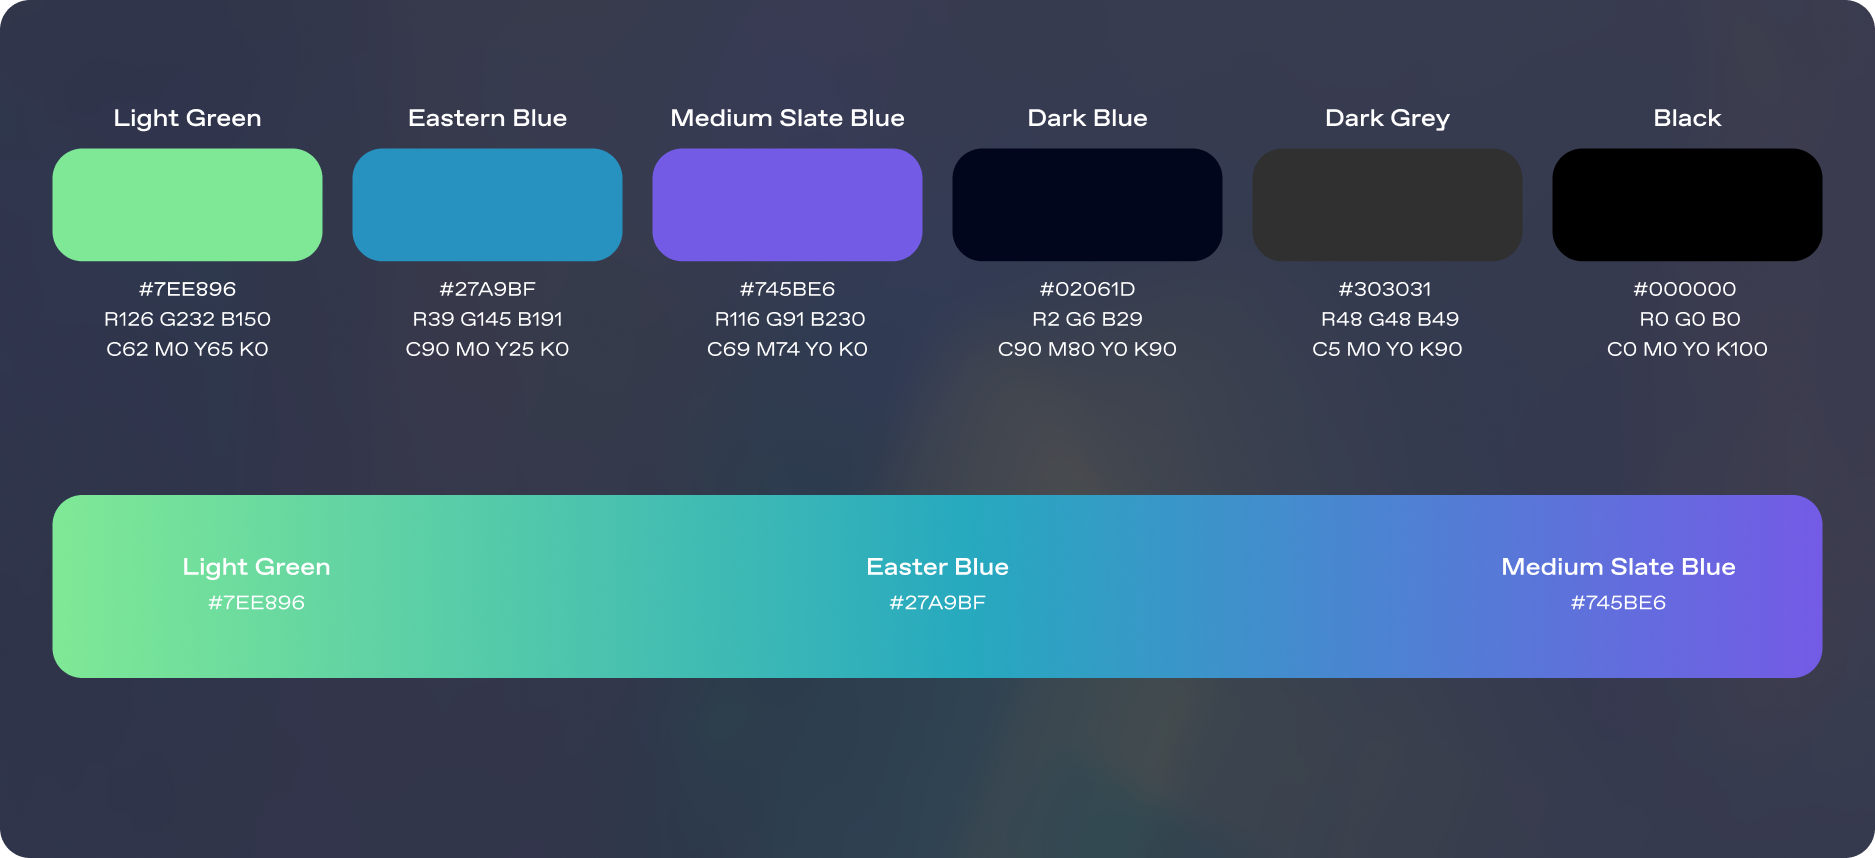
Task: Click the C5 M0 Y0 K90 CMYK value
Action: [x=1387, y=349]
